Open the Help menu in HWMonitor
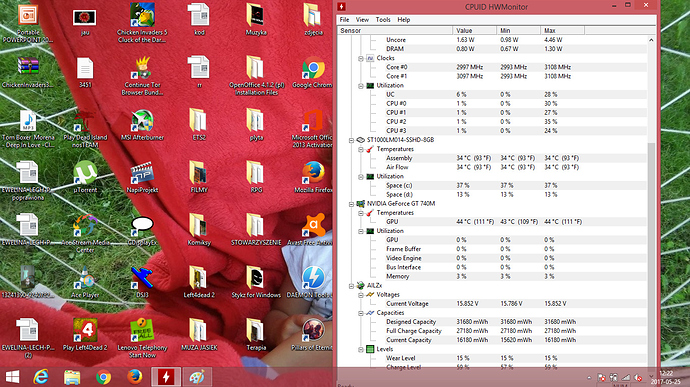This screenshot has height=387, width=690. coord(404,20)
